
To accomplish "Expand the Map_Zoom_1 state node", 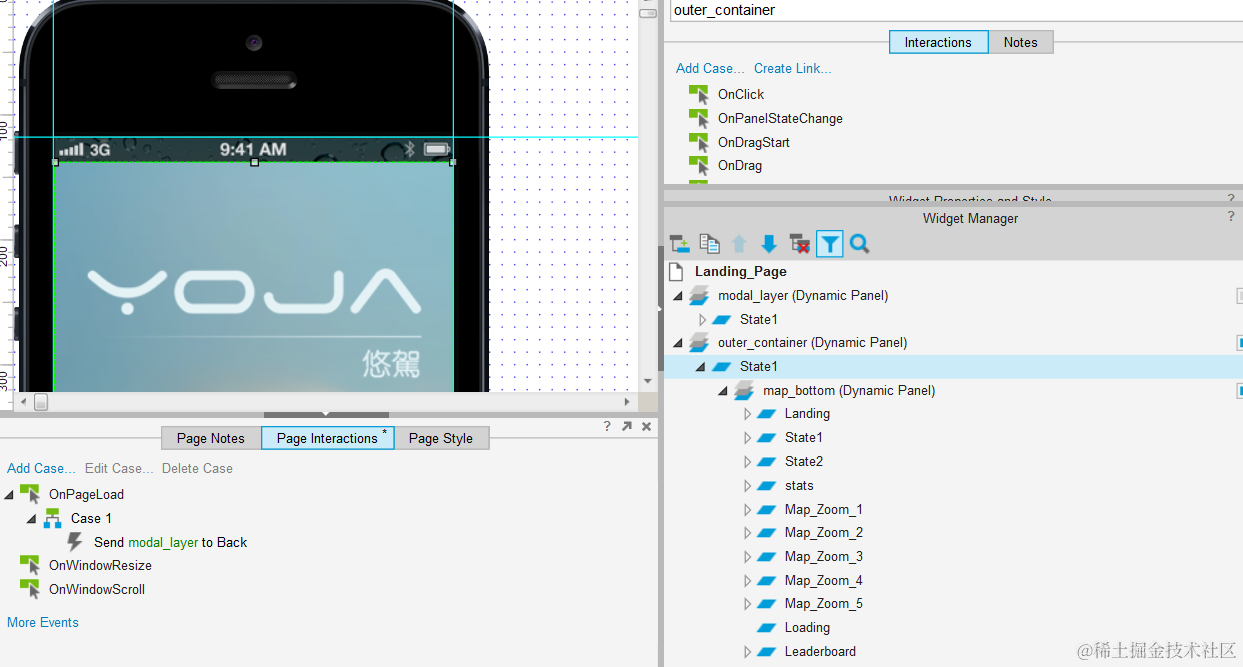I will pyautogui.click(x=747, y=510).
